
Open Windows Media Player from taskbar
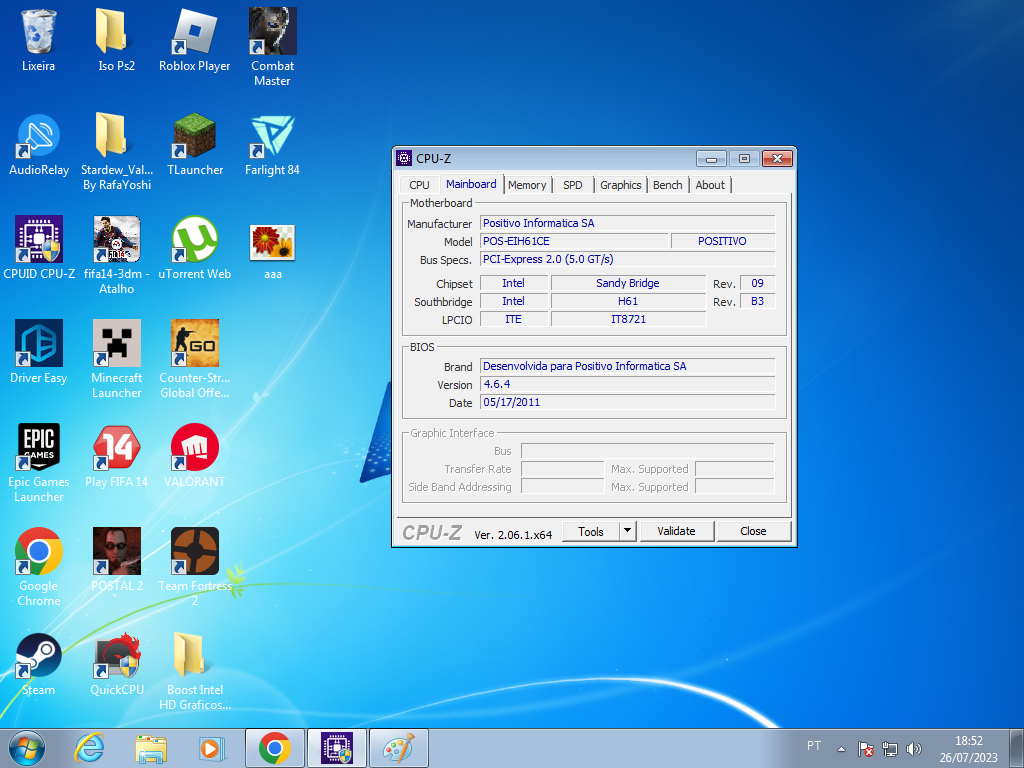[x=212, y=748]
